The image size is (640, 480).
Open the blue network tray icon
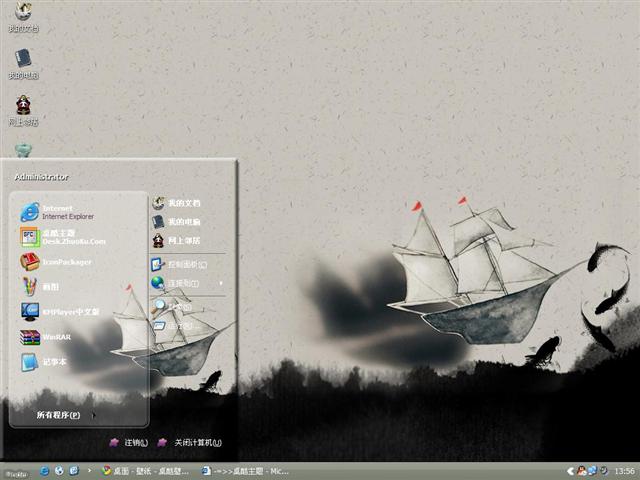tap(593, 471)
